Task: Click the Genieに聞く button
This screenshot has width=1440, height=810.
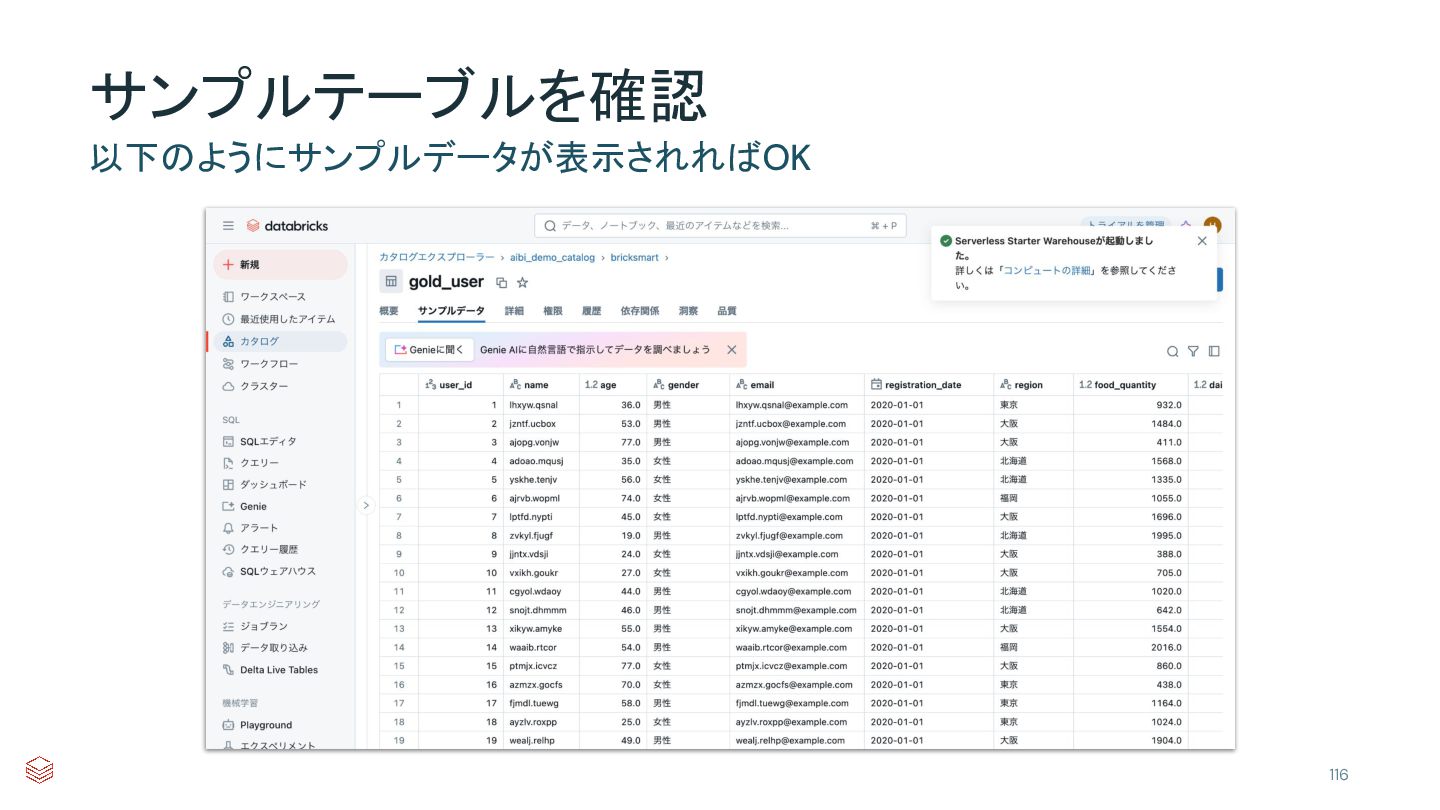Action: pyautogui.click(x=429, y=350)
